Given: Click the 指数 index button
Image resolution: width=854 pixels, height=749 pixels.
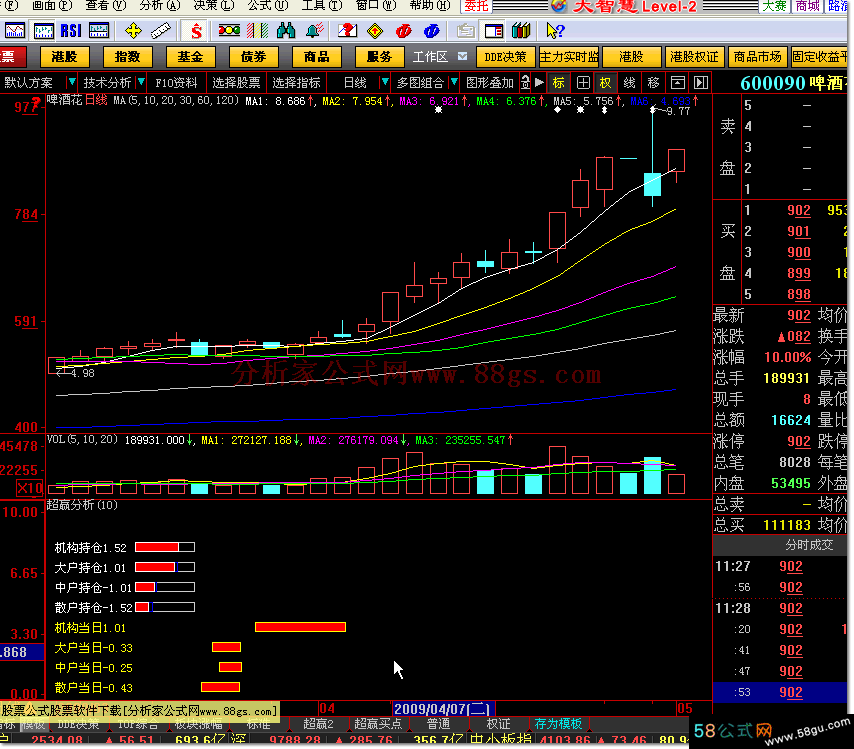Looking at the screenshot, I should pos(127,57).
